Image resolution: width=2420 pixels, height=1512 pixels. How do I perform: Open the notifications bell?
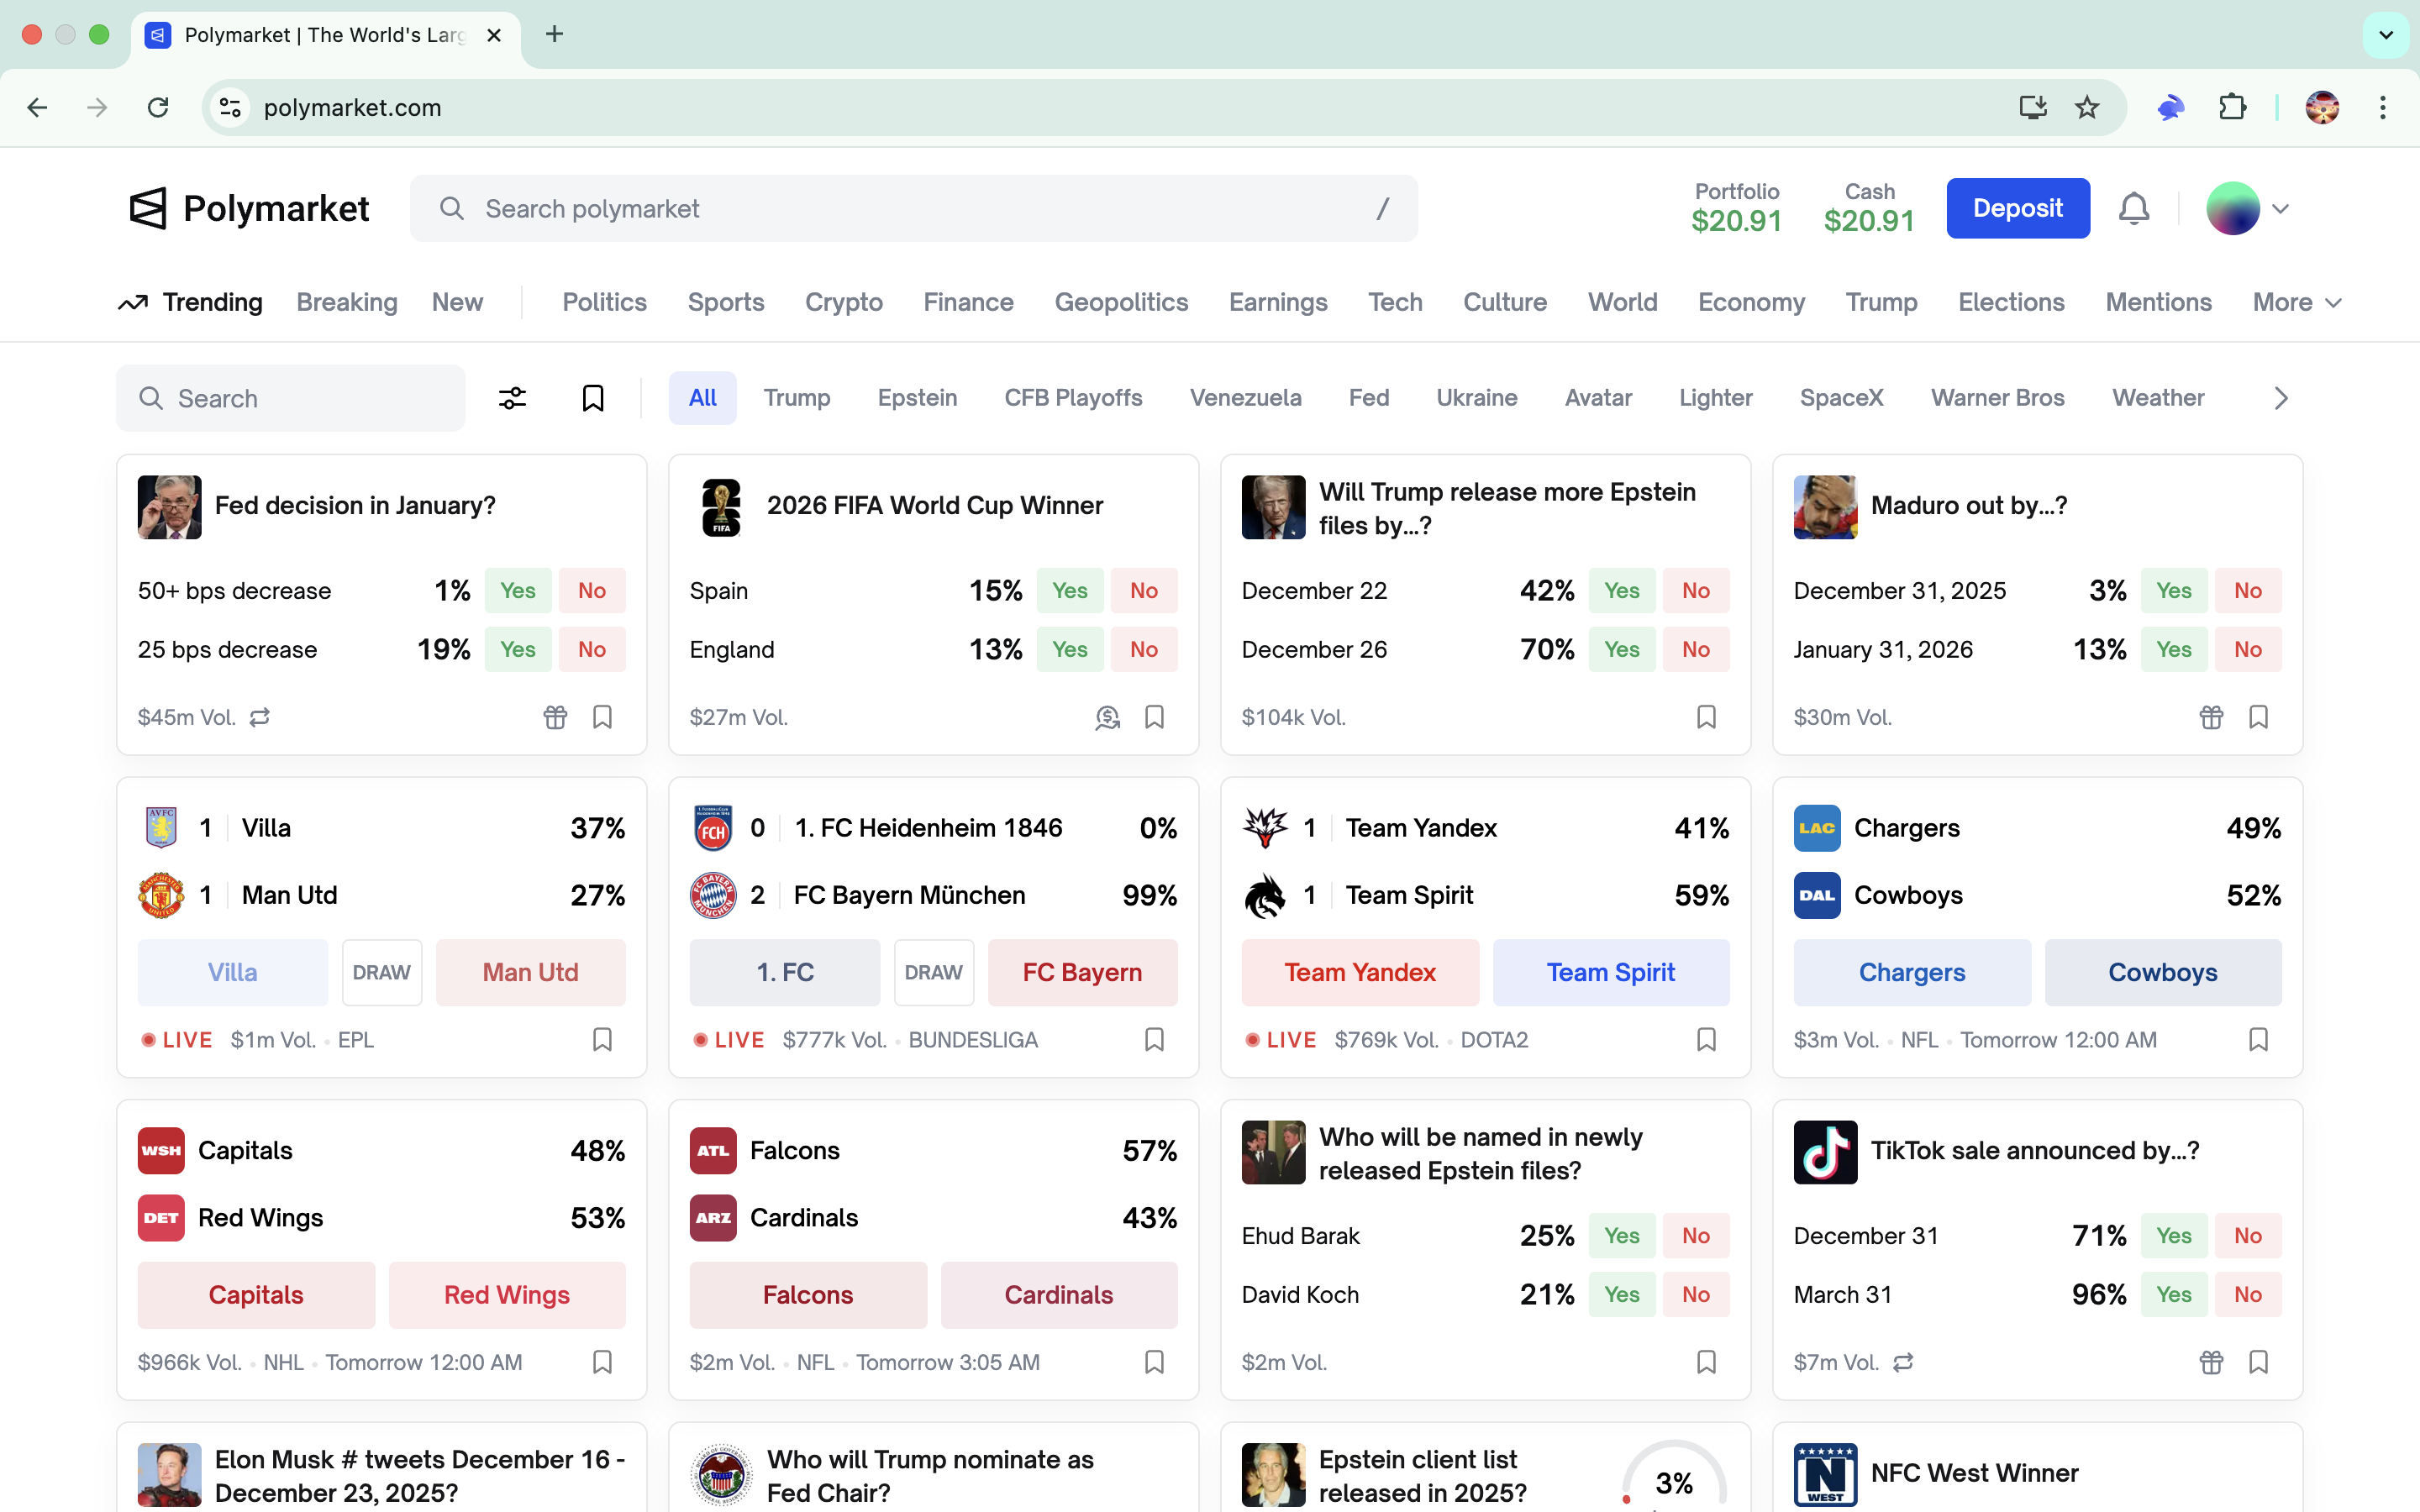click(2134, 208)
